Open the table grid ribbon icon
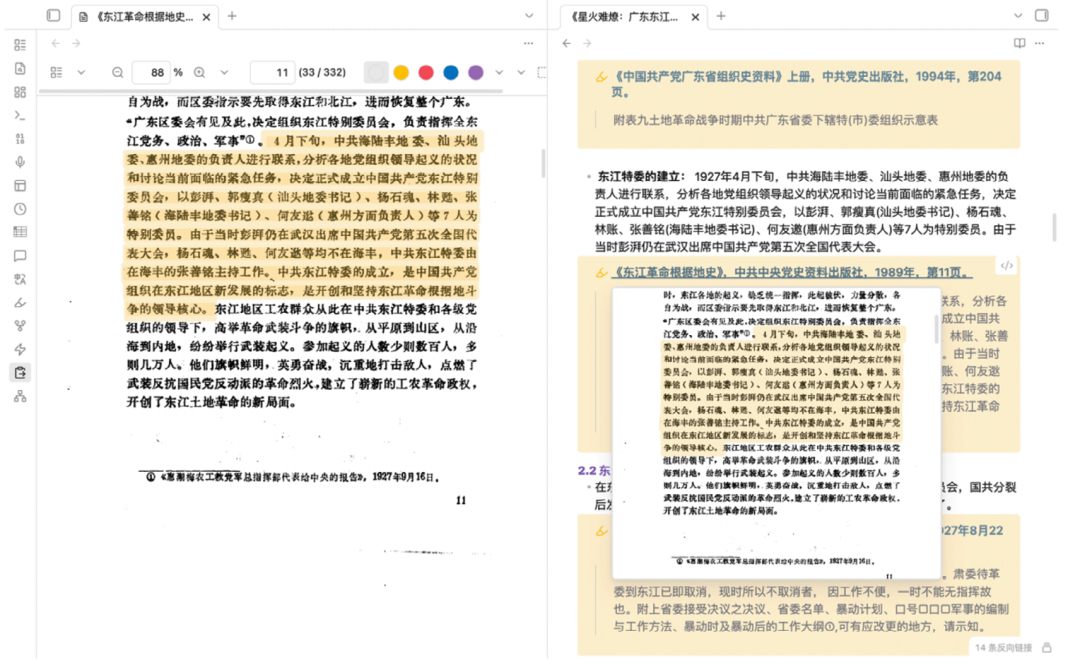 click(x=20, y=233)
